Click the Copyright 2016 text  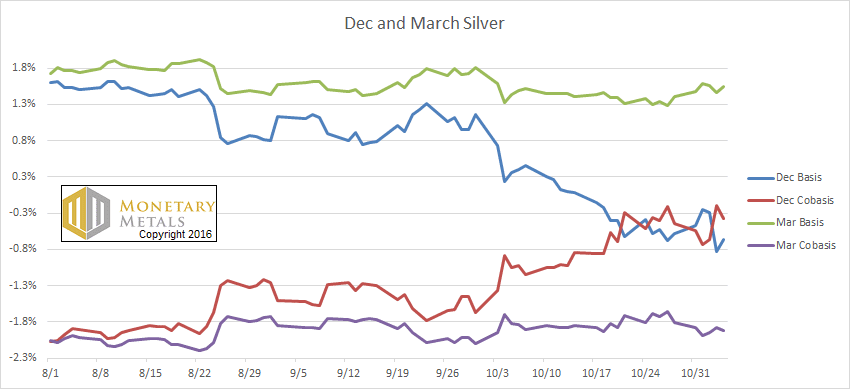(176, 235)
